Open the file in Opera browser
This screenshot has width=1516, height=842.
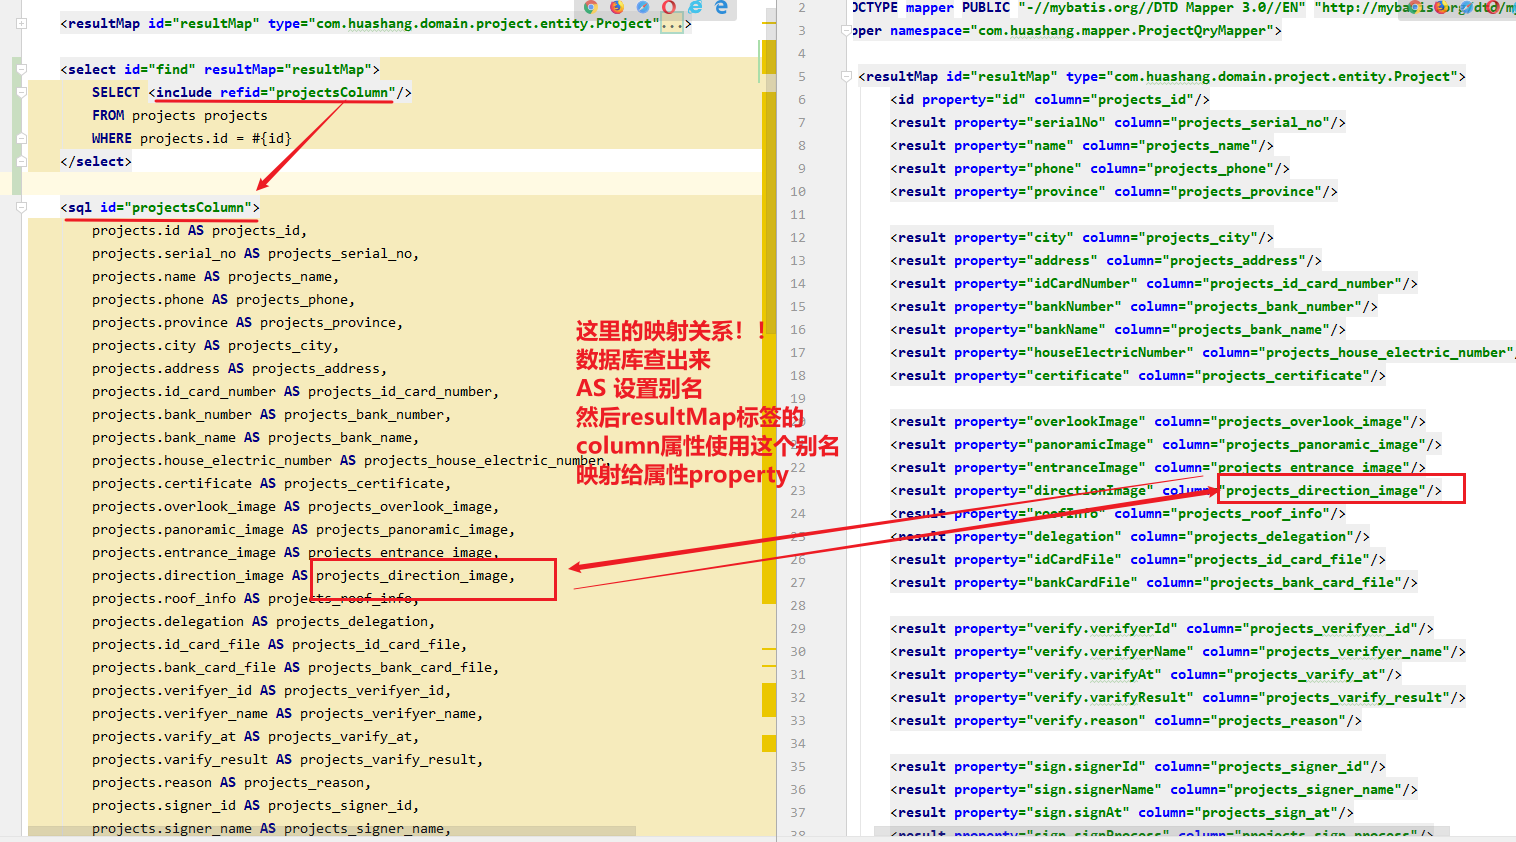668,7
